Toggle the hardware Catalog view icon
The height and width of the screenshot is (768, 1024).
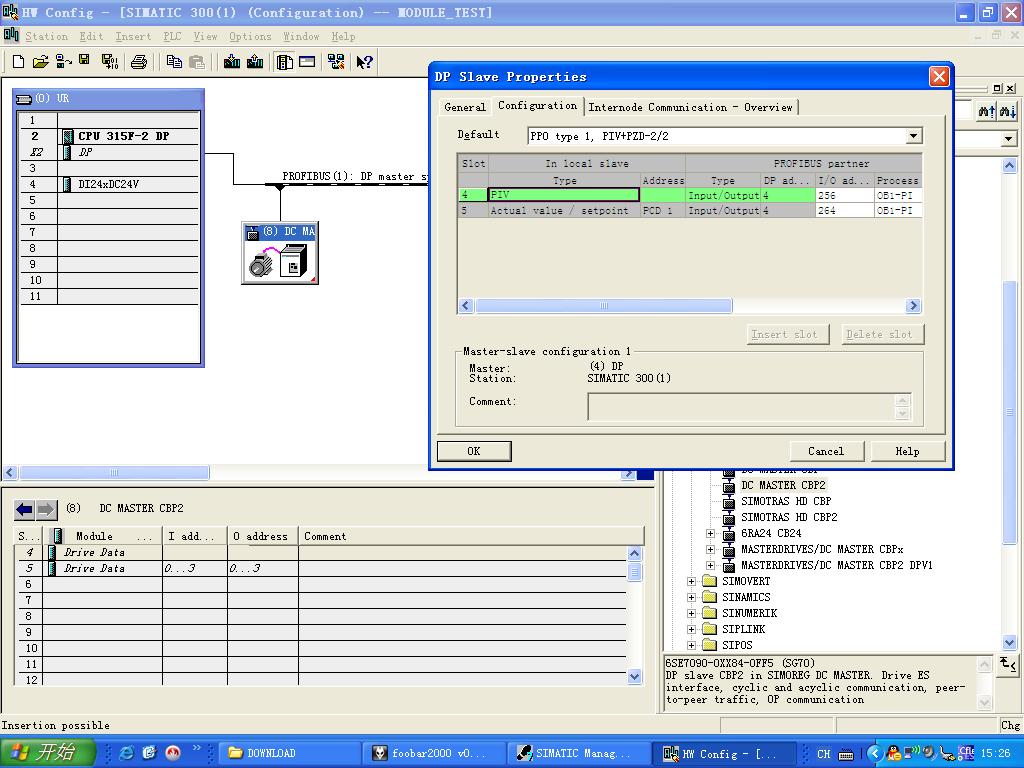[x=285, y=62]
